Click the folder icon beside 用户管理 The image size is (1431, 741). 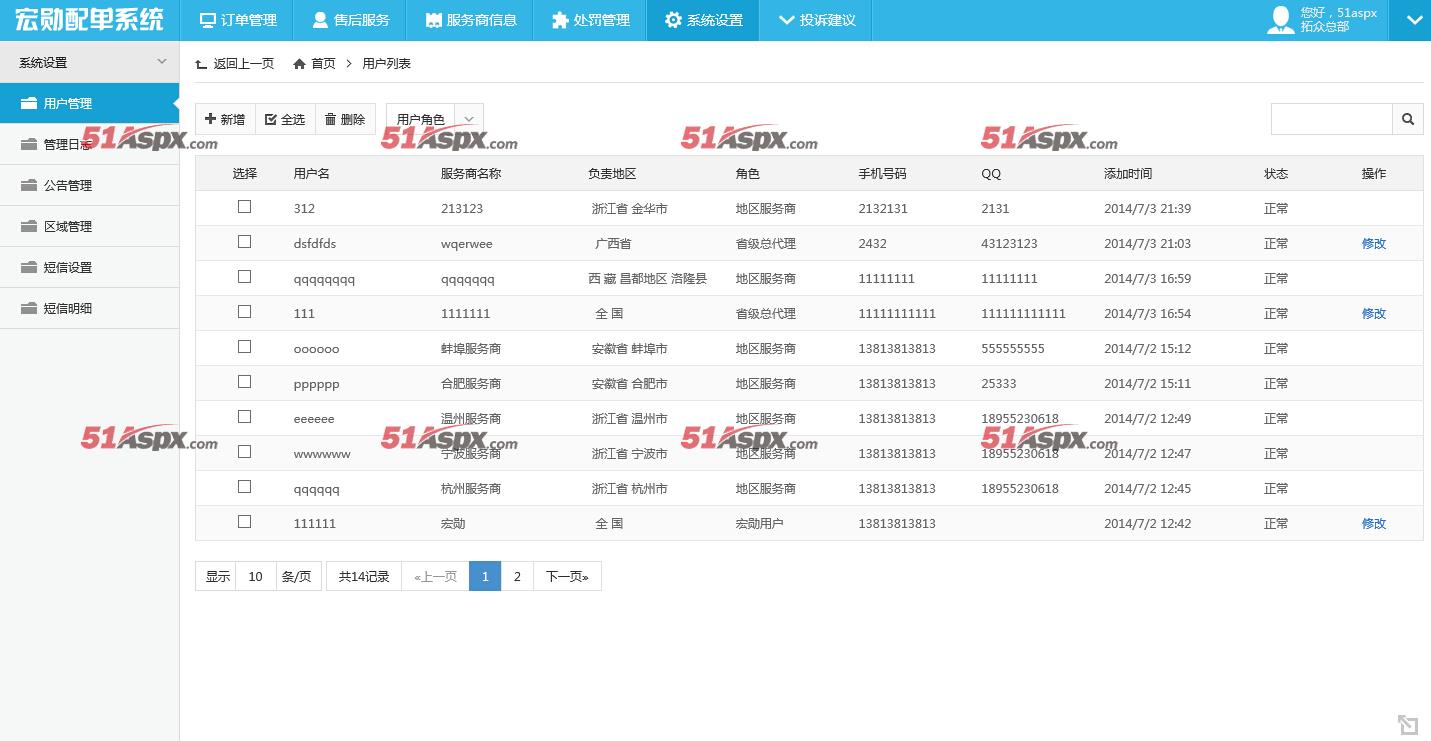(x=28, y=103)
